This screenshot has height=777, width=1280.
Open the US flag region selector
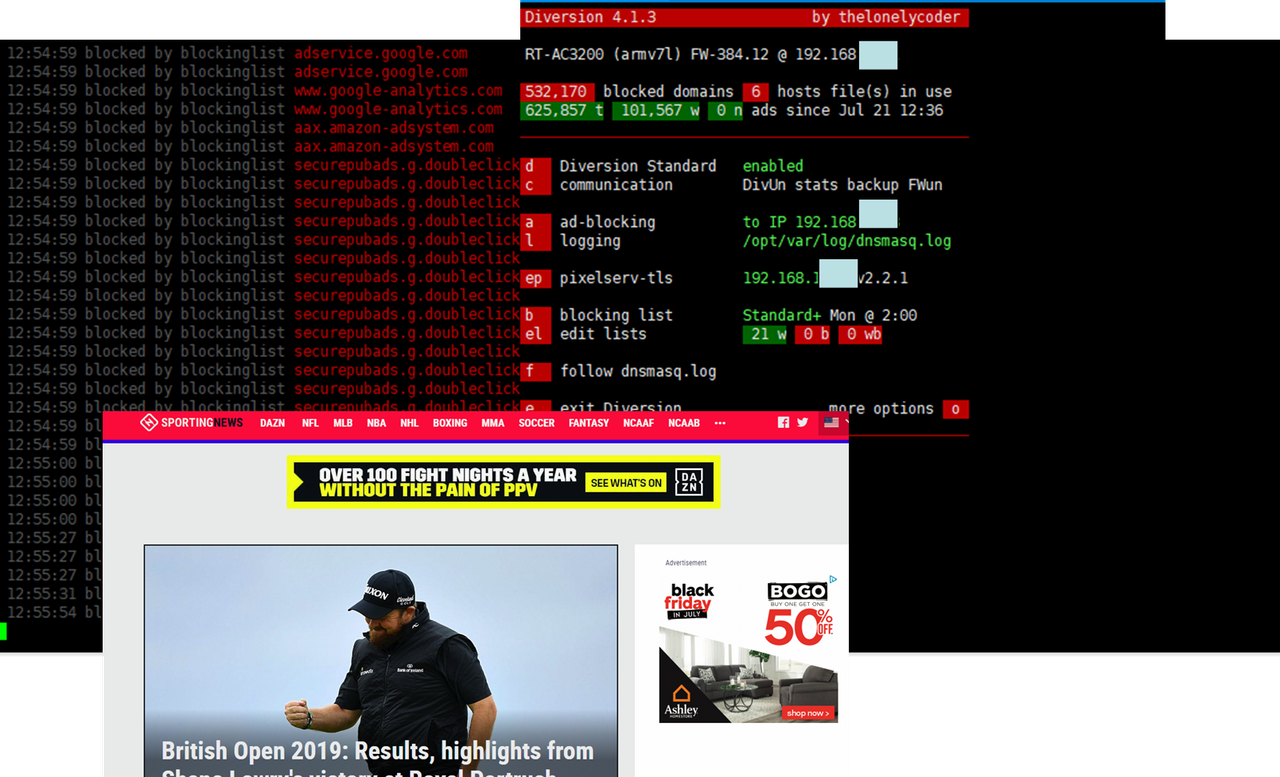coord(831,423)
